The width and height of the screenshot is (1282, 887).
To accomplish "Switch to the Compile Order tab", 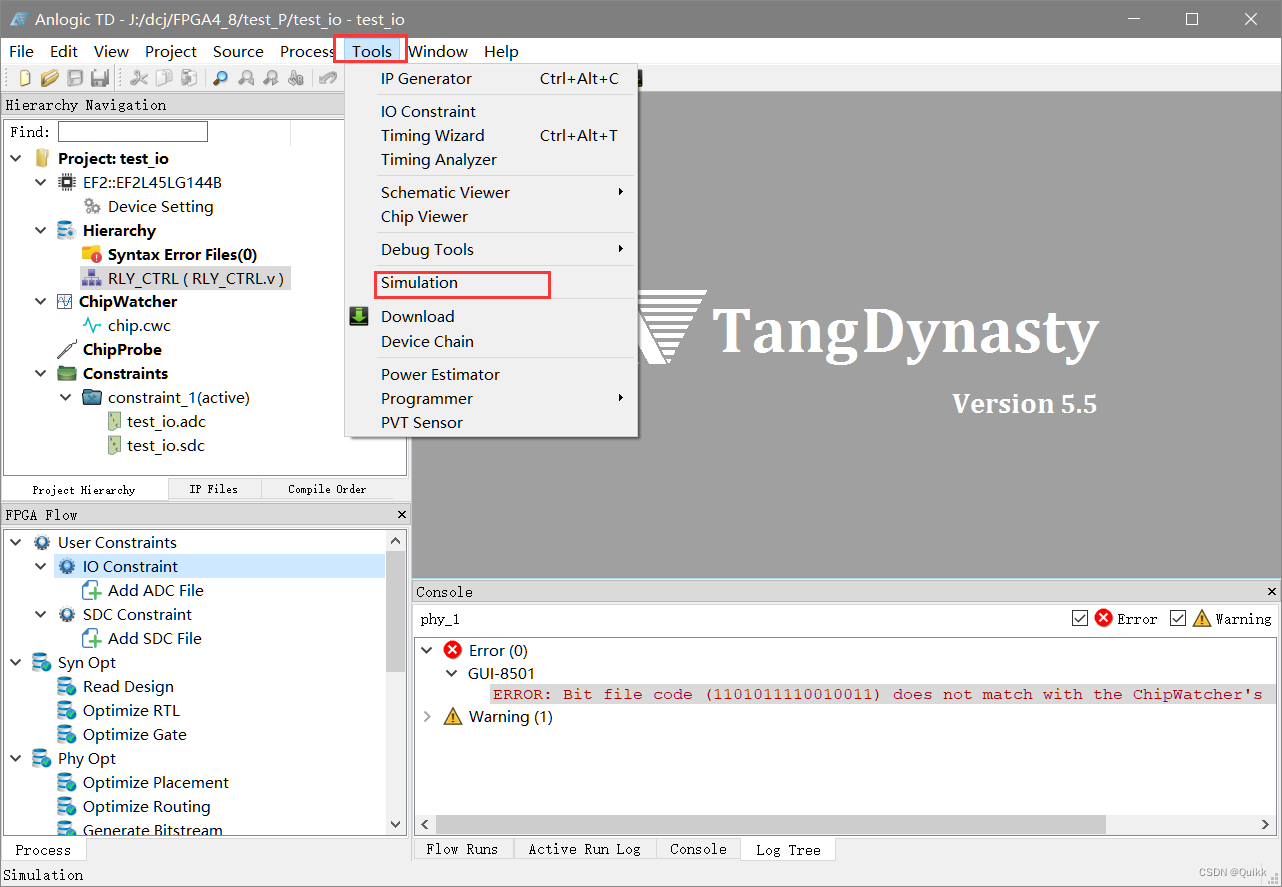I will 327,489.
